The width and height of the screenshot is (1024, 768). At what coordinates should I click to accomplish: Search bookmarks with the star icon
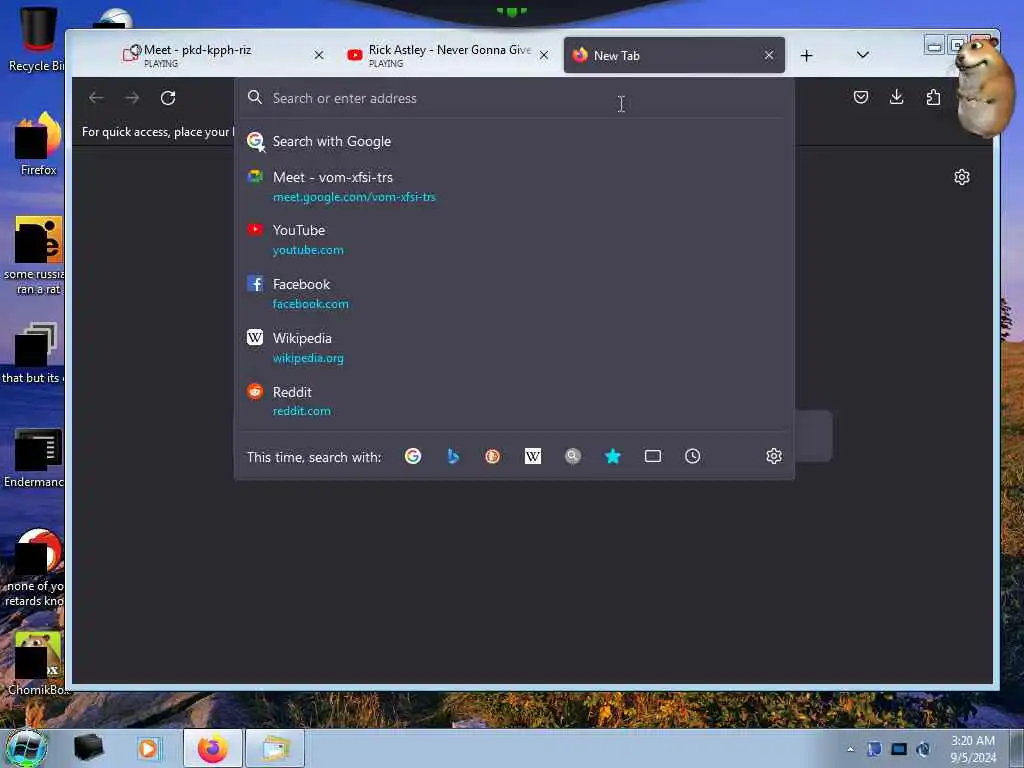pyautogui.click(x=613, y=456)
